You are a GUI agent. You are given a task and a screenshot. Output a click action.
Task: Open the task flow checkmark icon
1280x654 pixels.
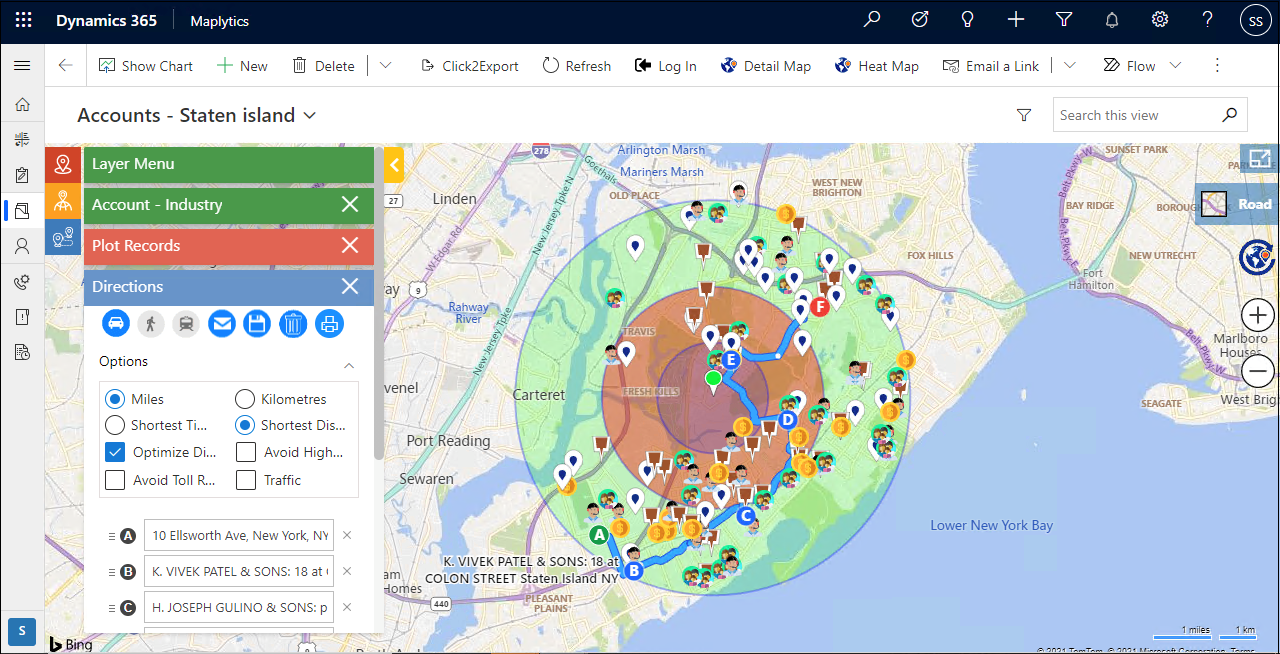(920, 20)
